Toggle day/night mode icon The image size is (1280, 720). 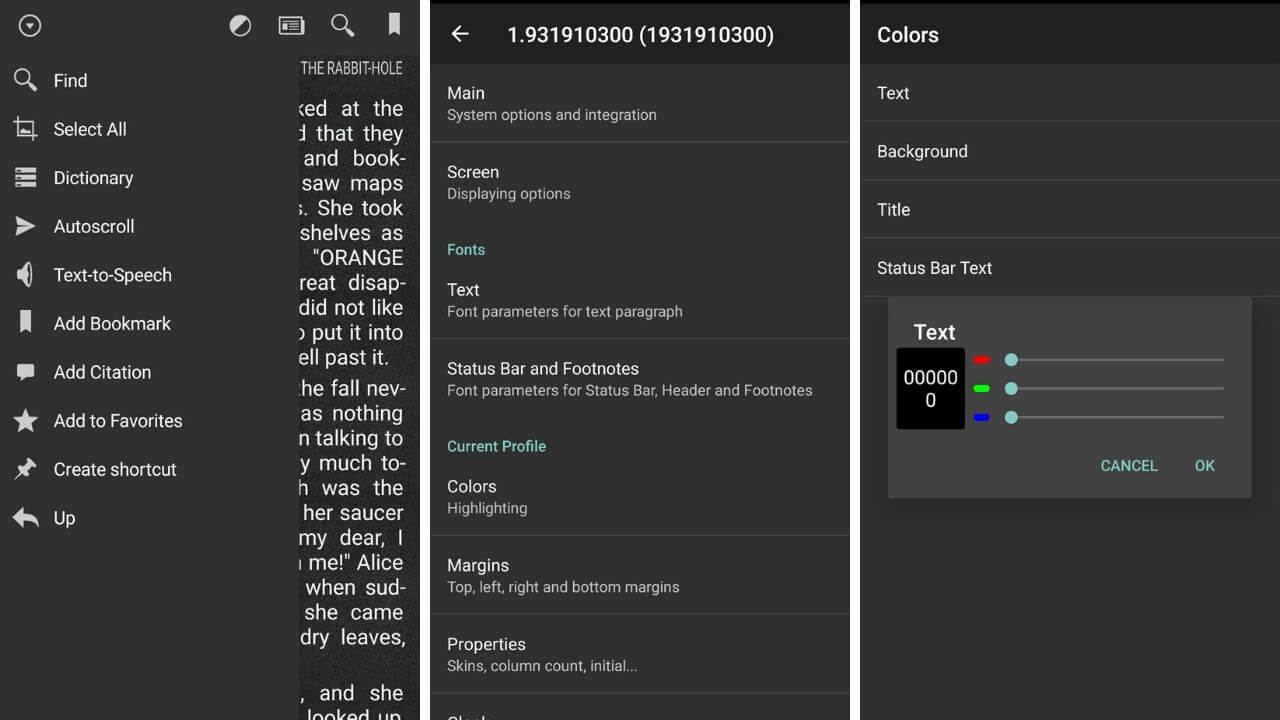[x=240, y=26]
